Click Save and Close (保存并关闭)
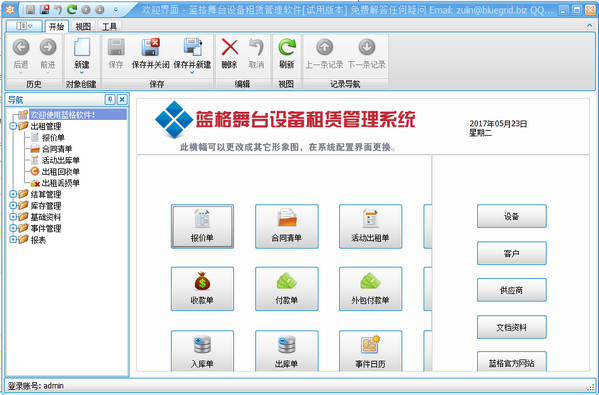 [151, 53]
